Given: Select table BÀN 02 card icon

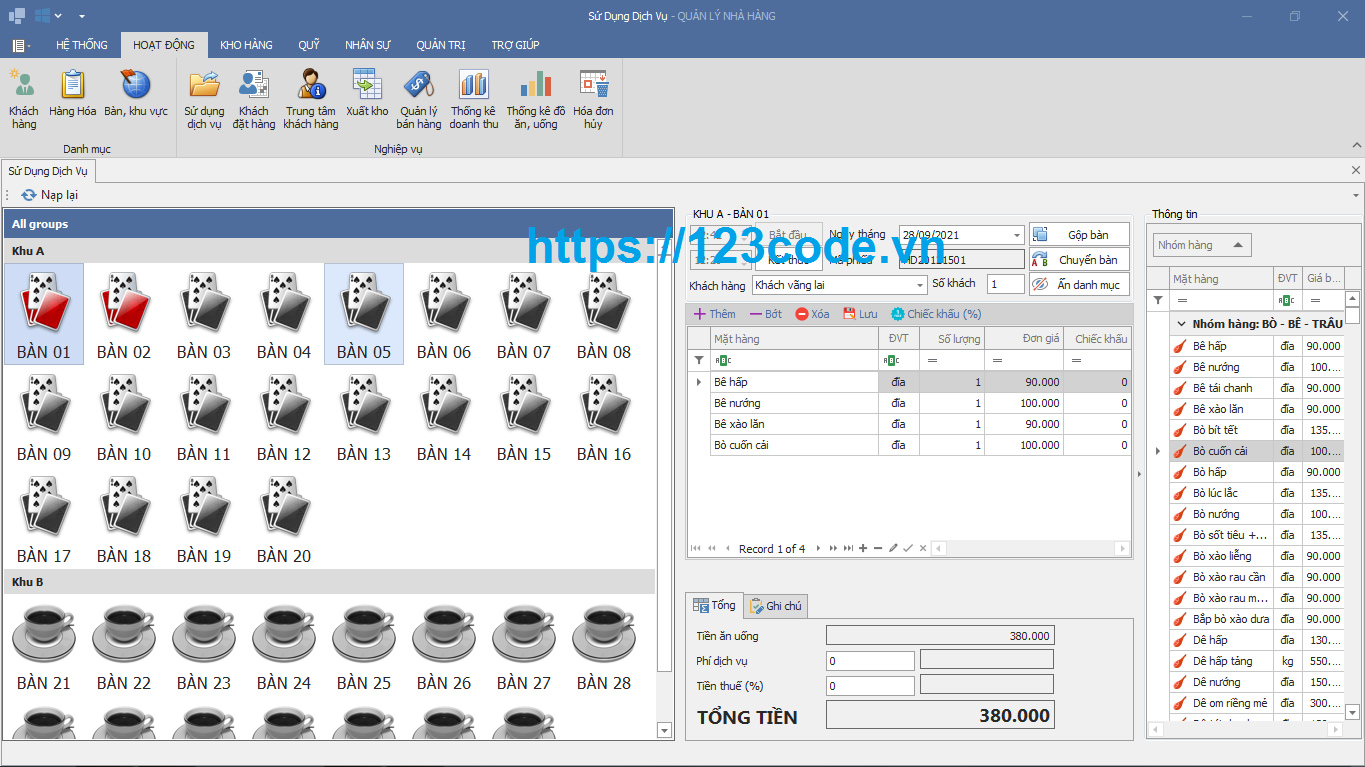Looking at the screenshot, I should coord(124,314).
